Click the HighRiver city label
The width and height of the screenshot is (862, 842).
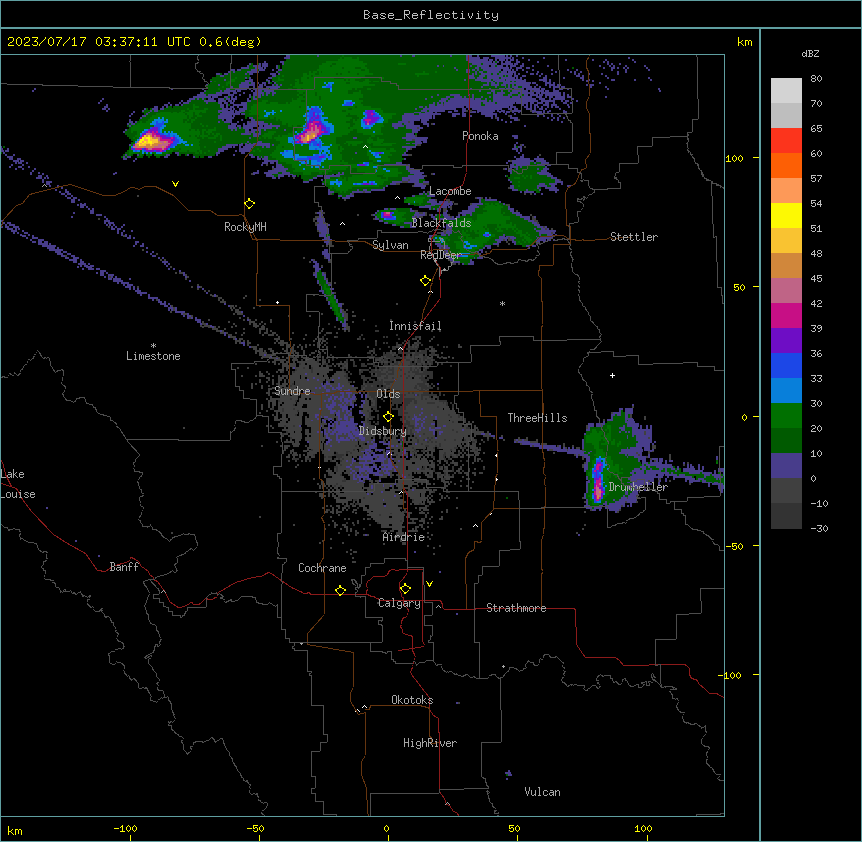430,743
